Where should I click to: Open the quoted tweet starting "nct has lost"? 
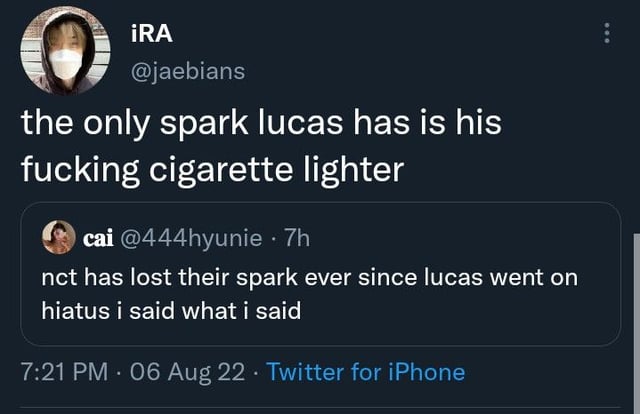(x=312, y=275)
